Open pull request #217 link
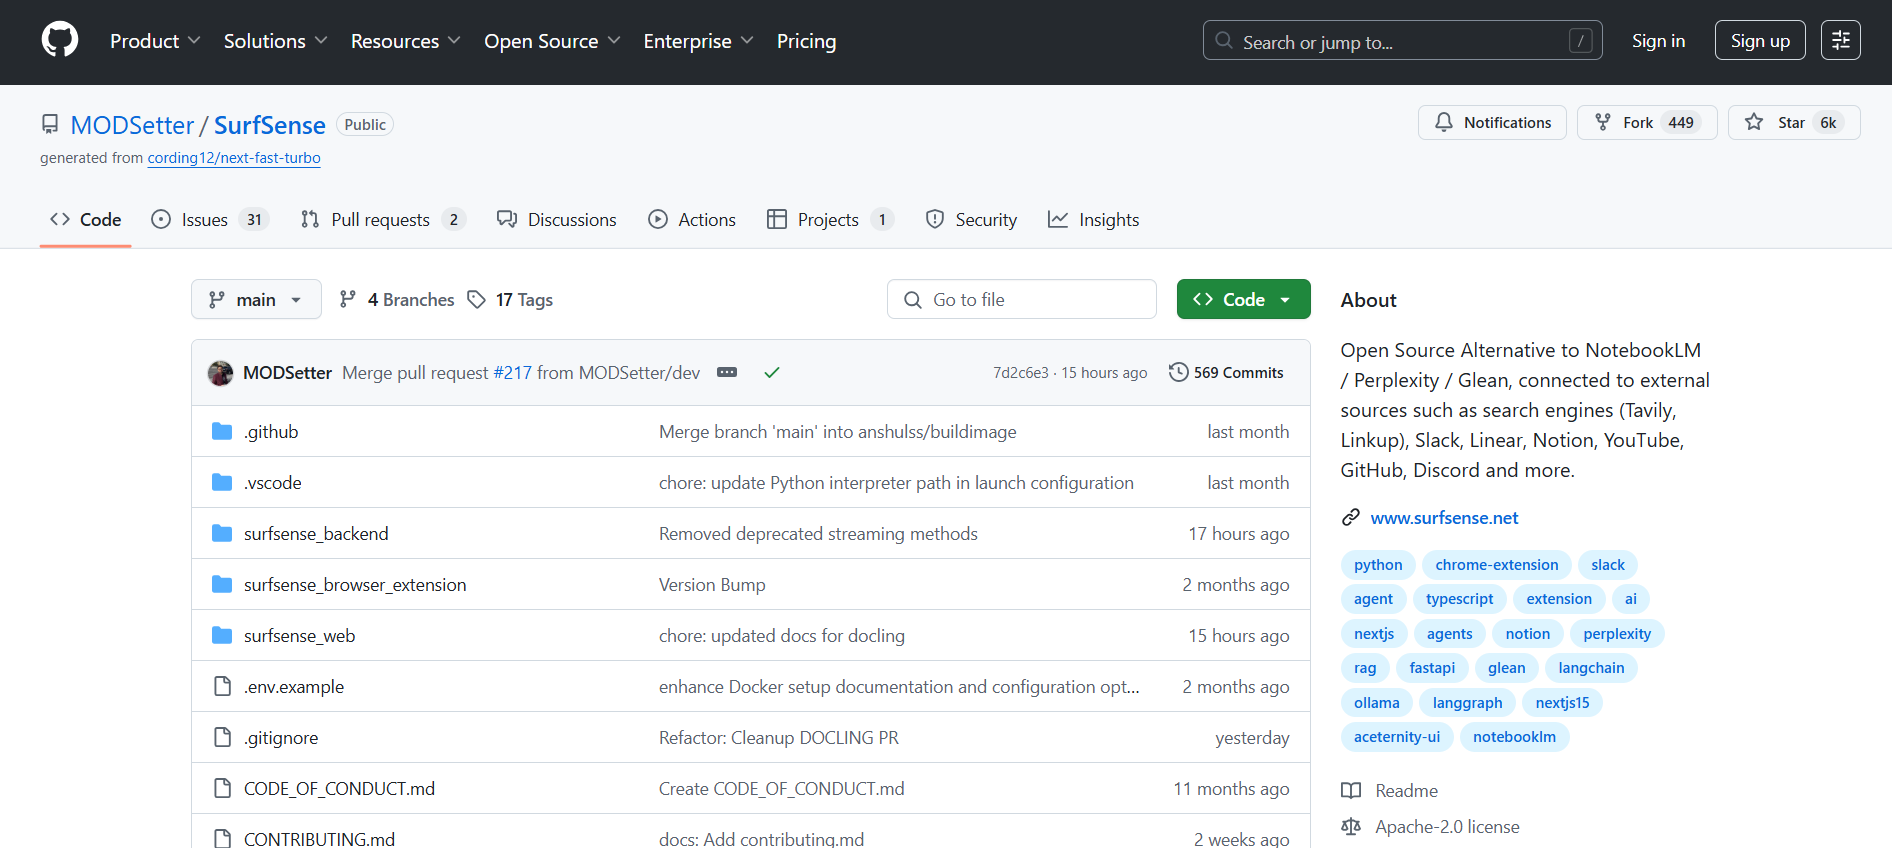 point(513,373)
